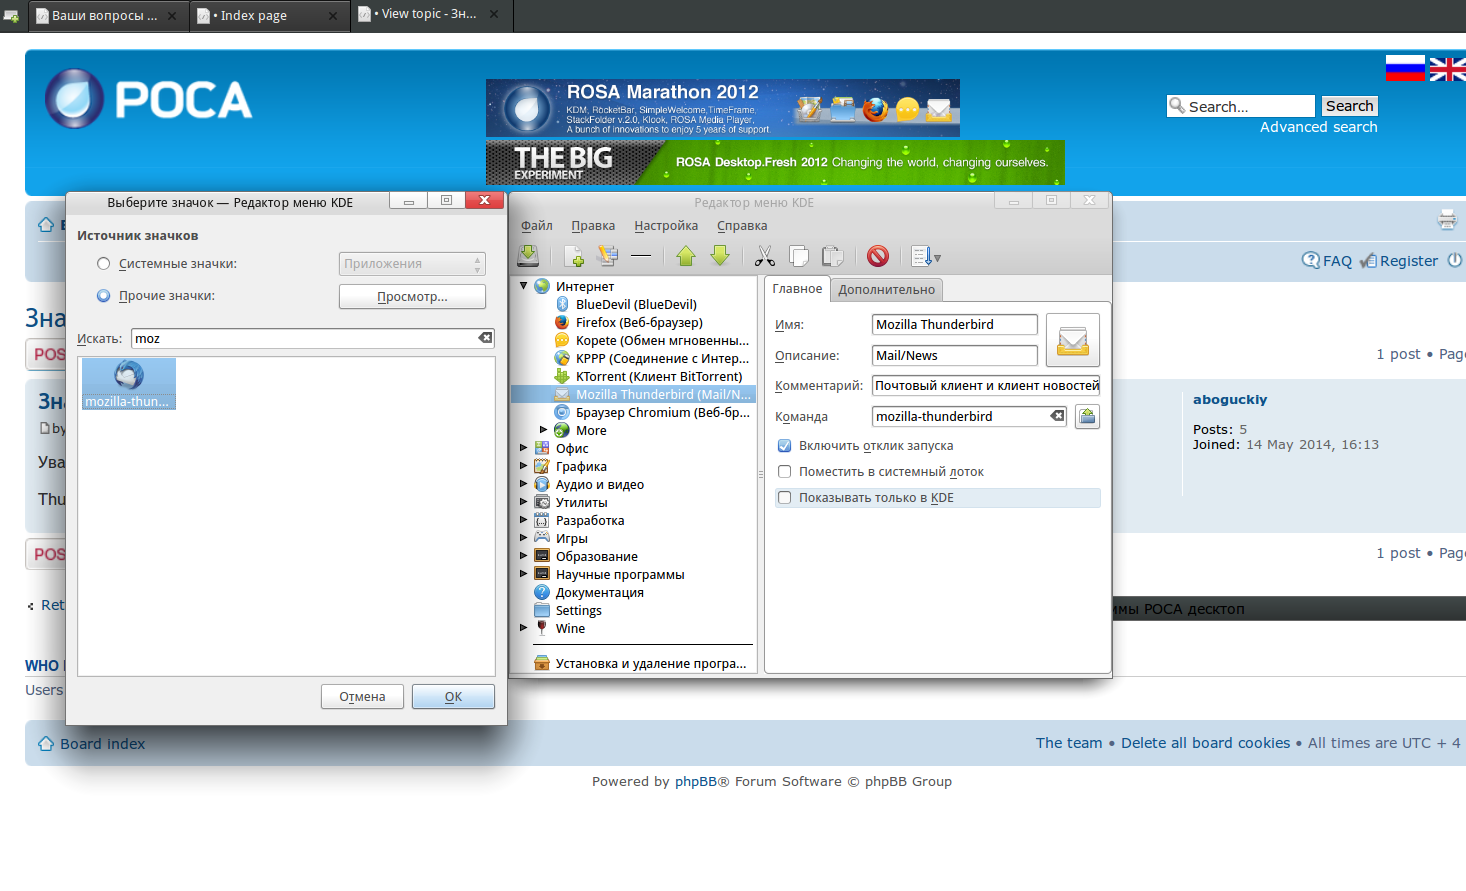
Task: Select Kopete entry in the menu tree
Action: 651,340
